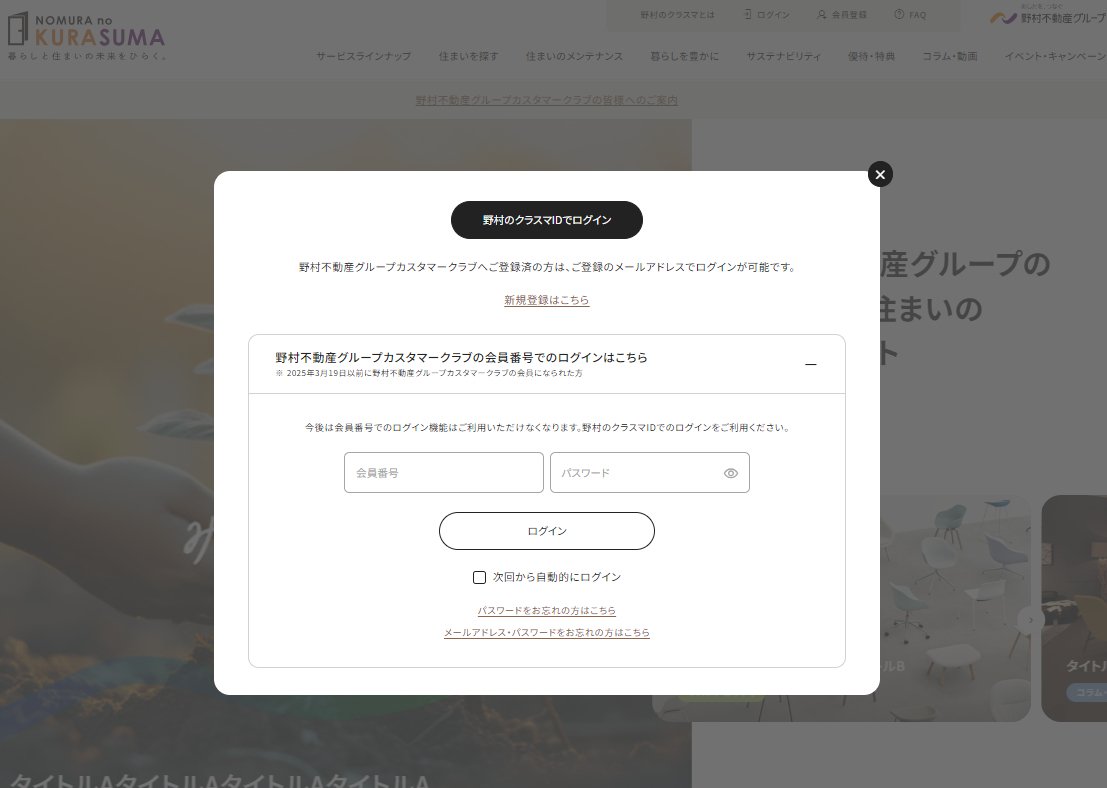1107x788 pixels.
Task: Click the NOMURA no KURASUMA logo
Action: click(x=86, y=35)
